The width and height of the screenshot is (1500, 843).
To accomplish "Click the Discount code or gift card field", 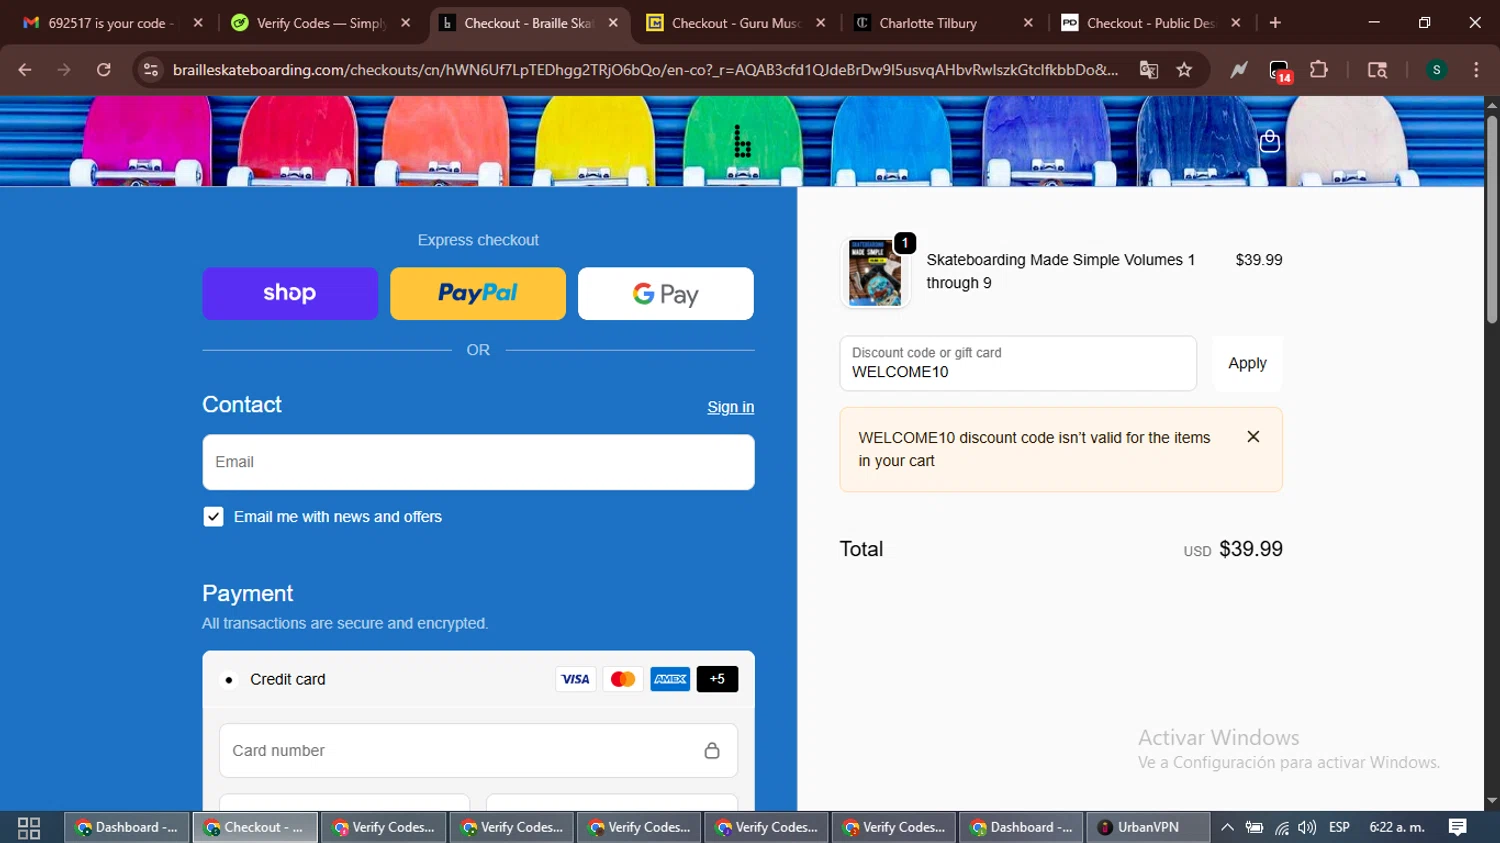I will (x=1018, y=363).
